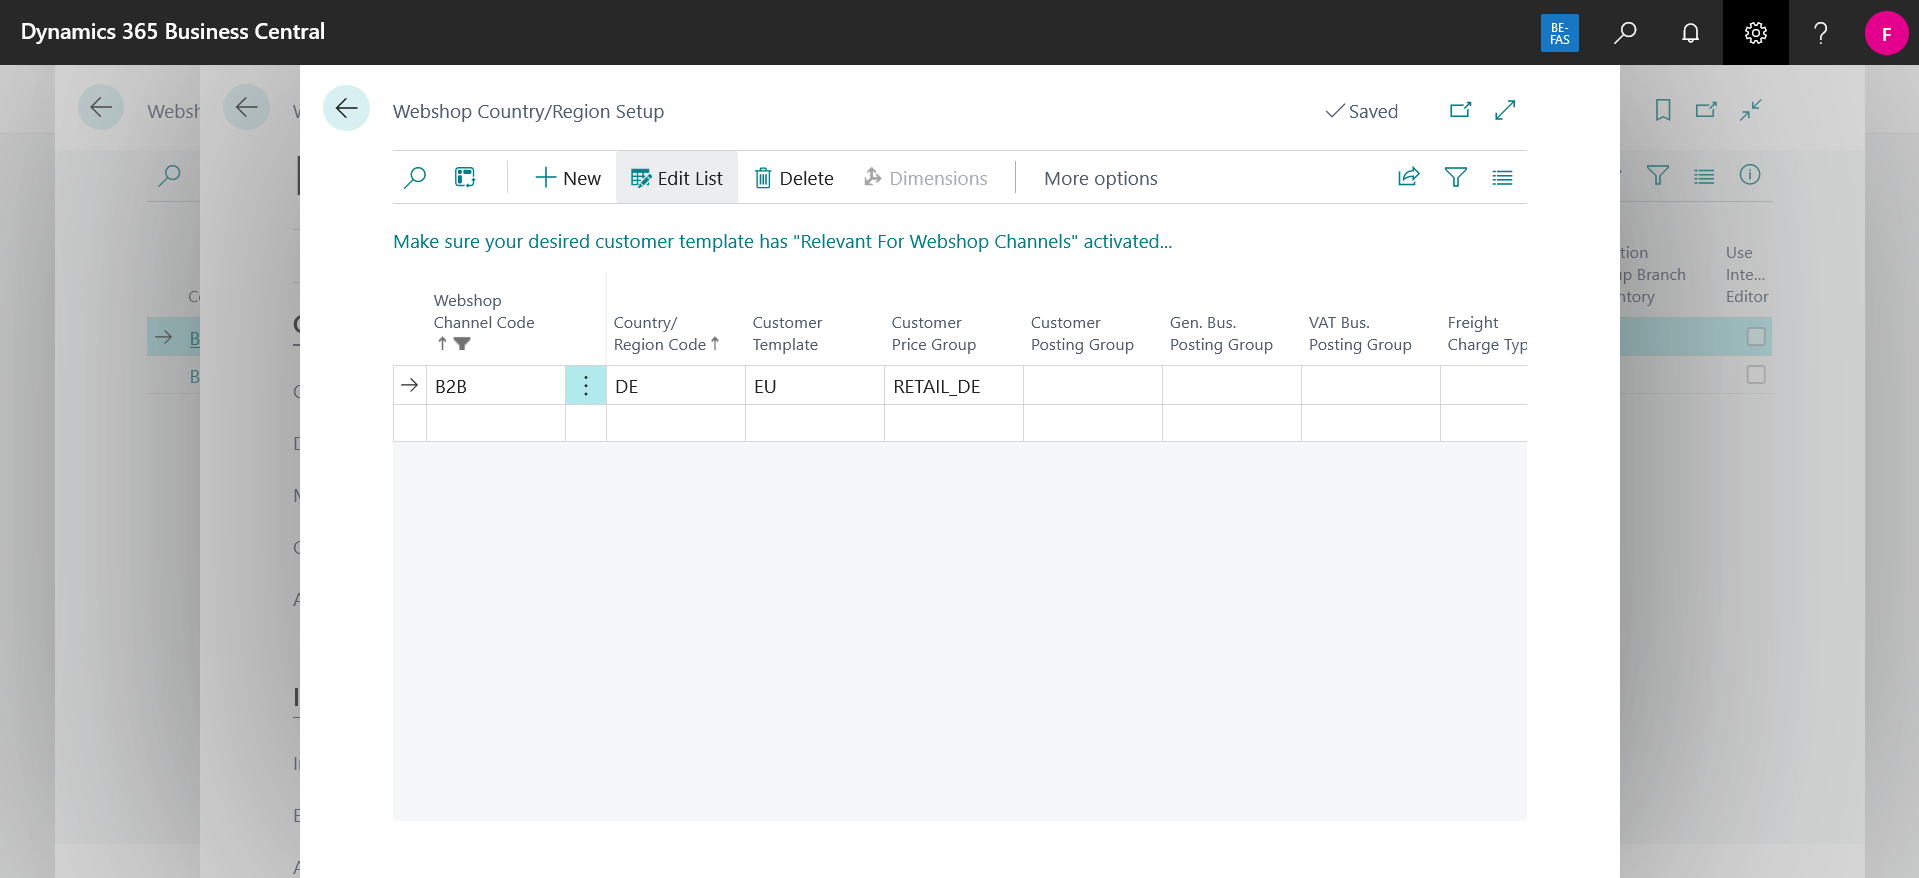
Task: Click the Freight Charge Type column header
Action: coord(1487,333)
